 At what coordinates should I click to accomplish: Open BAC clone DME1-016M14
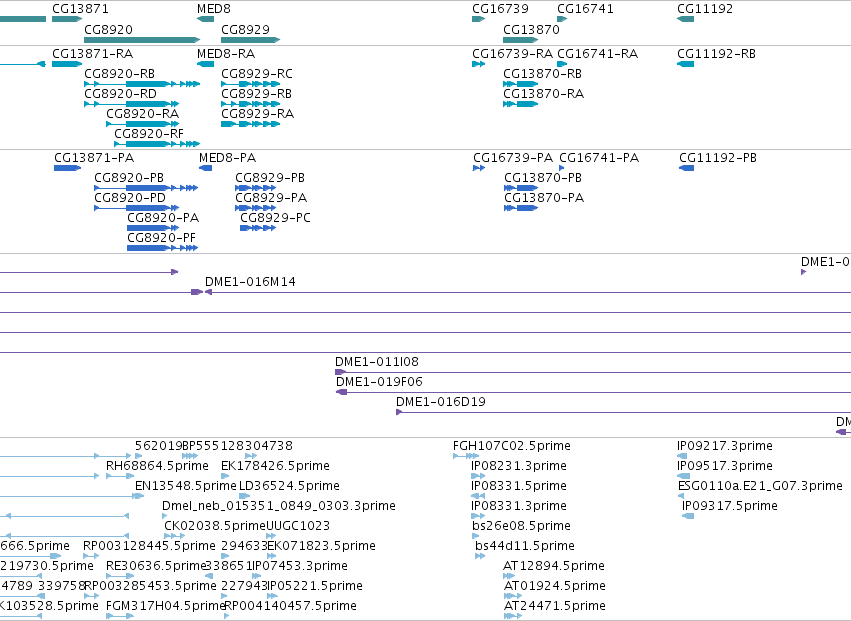(x=250, y=281)
